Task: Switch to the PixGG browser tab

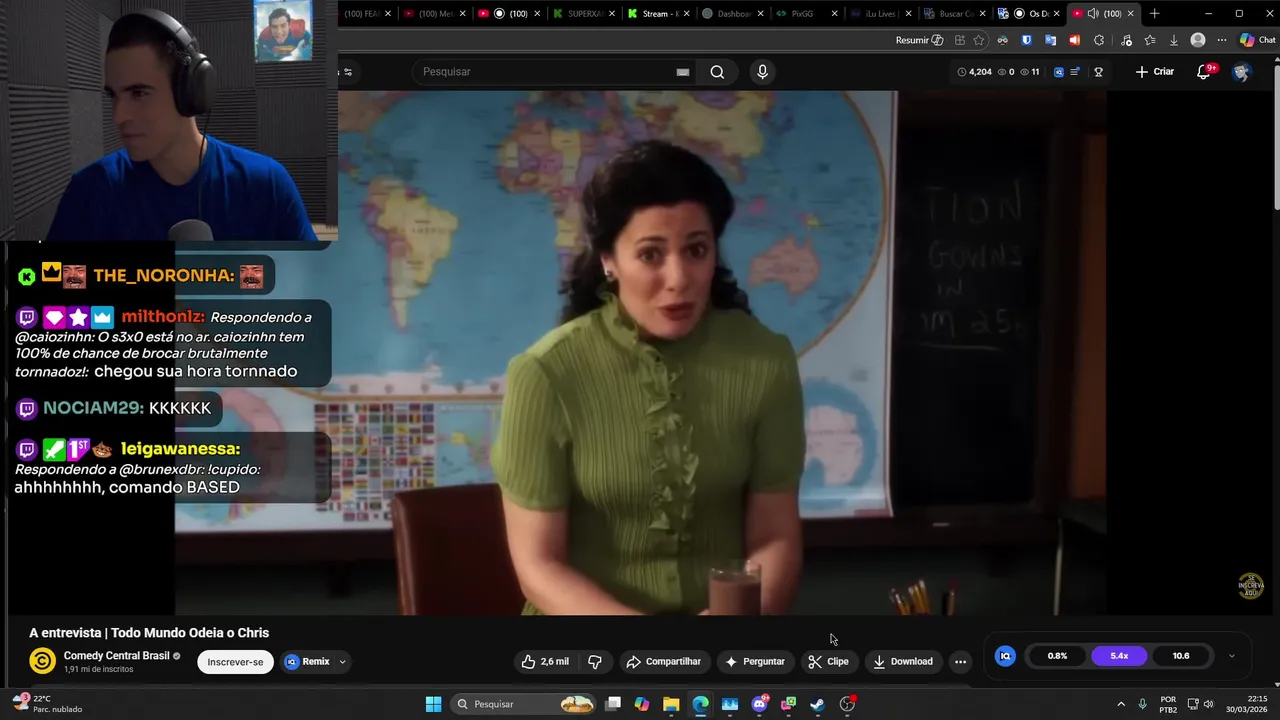Action: pyautogui.click(x=807, y=13)
